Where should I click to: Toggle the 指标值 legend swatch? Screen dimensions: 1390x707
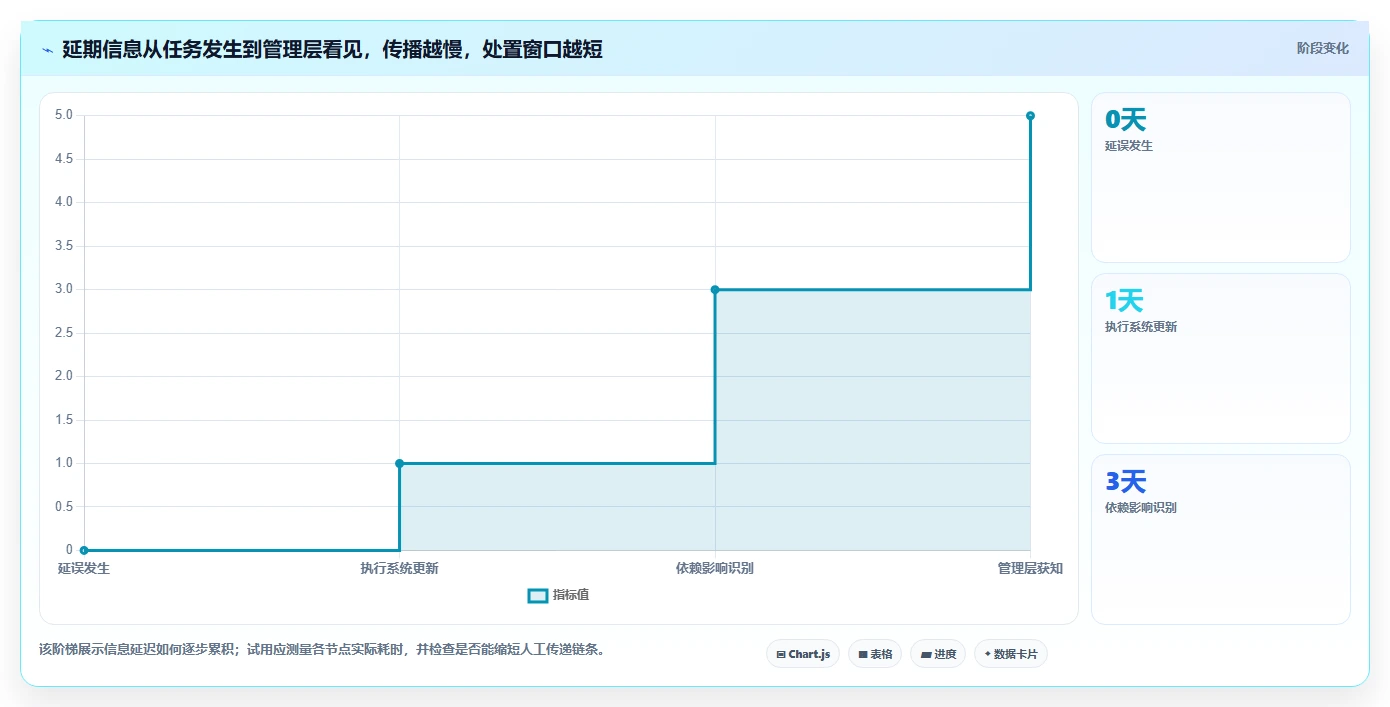537,595
